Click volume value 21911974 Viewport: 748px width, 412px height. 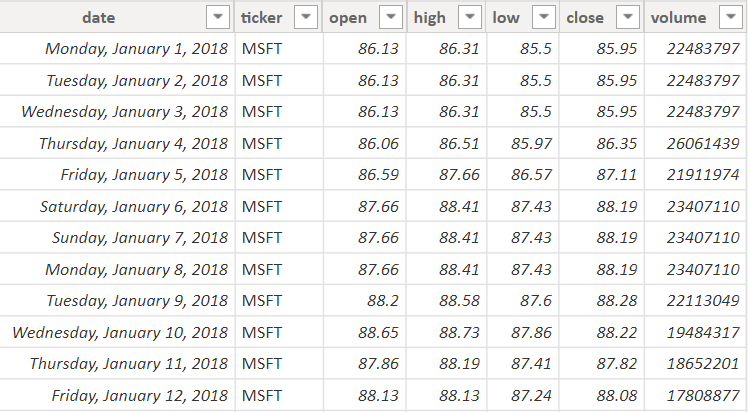click(703, 175)
